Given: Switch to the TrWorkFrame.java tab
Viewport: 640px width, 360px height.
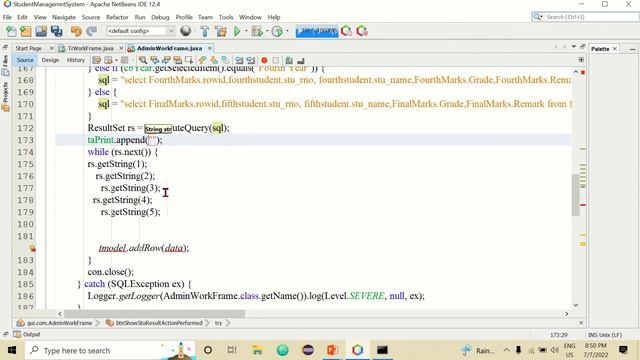Looking at the screenshot, I should click(x=91, y=48).
